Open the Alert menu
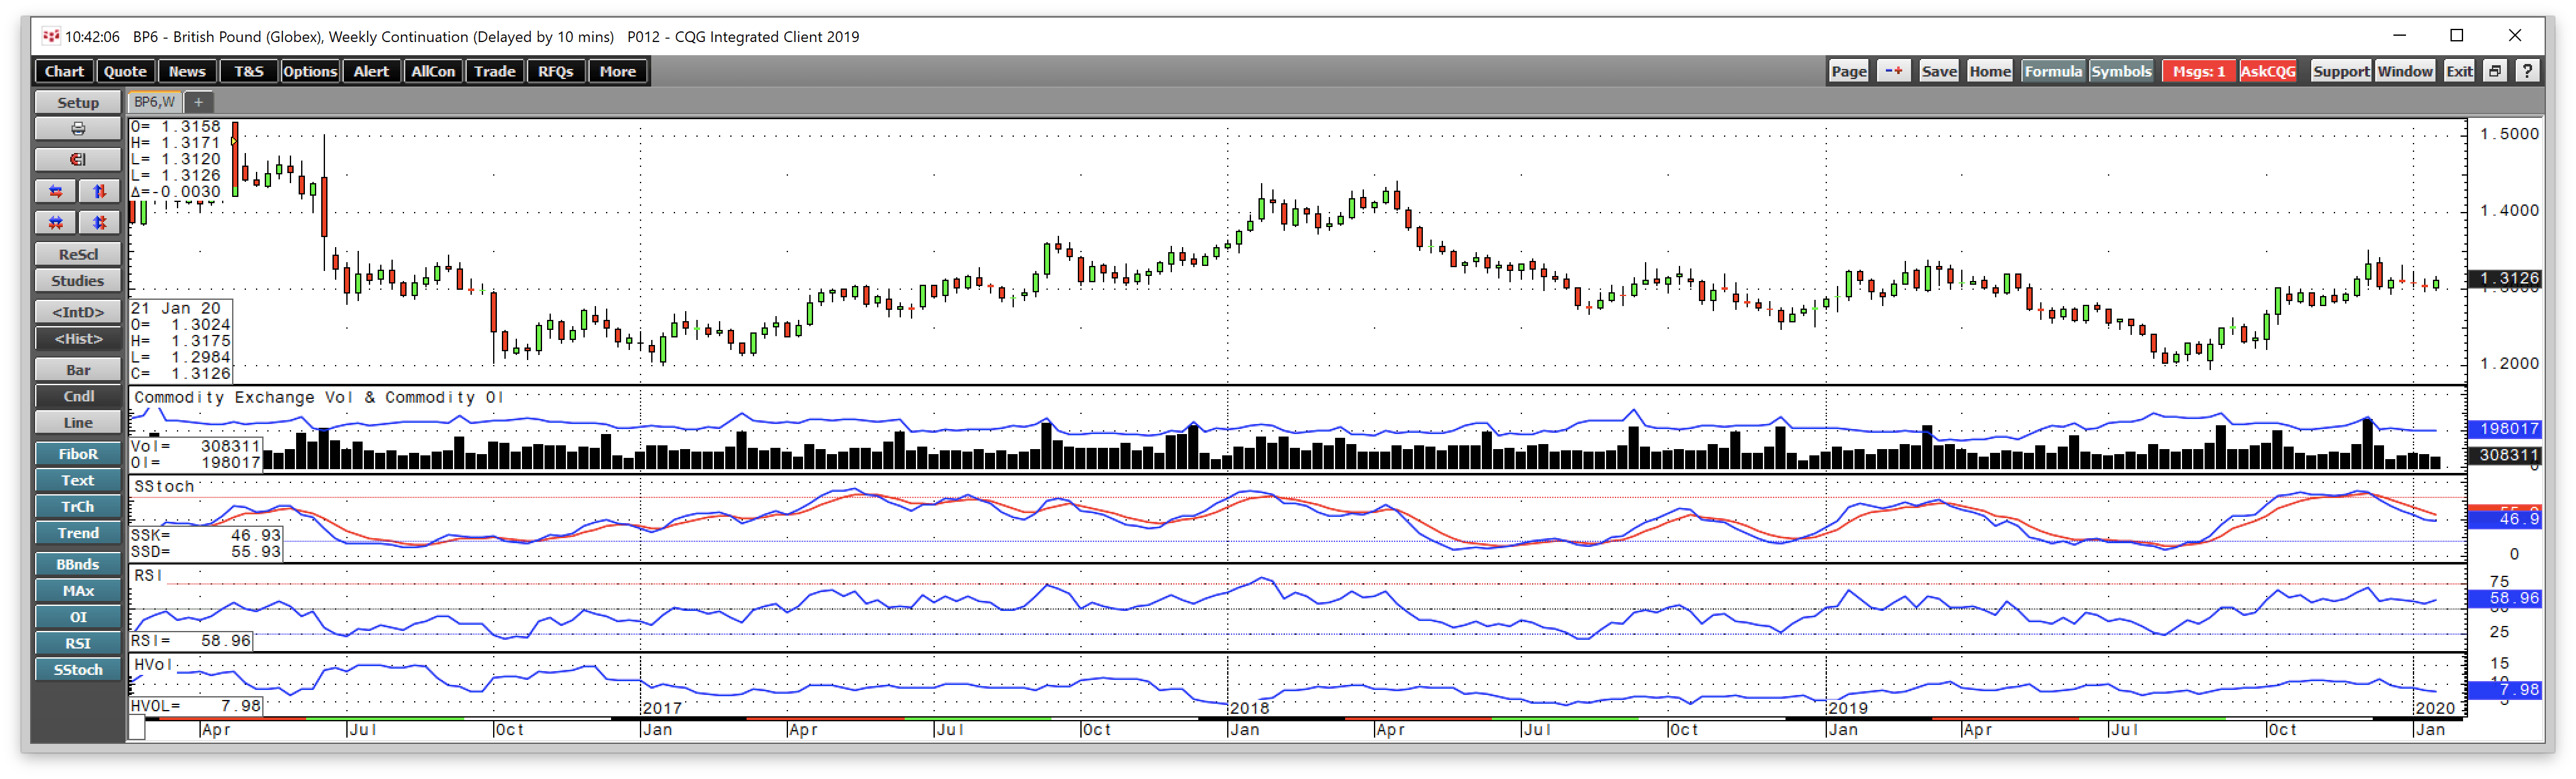Screen dimensions: 2576x779 pos(371,71)
